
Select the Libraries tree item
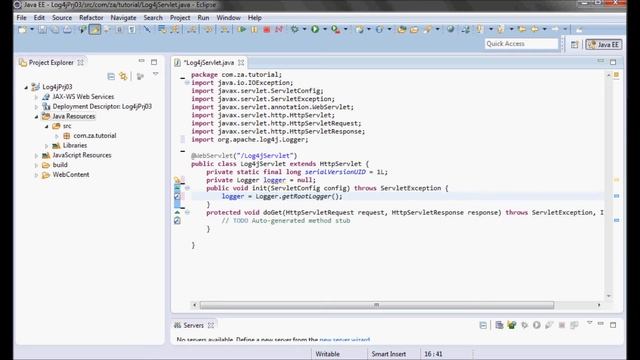pyautogui.click(x=75, y=145)
